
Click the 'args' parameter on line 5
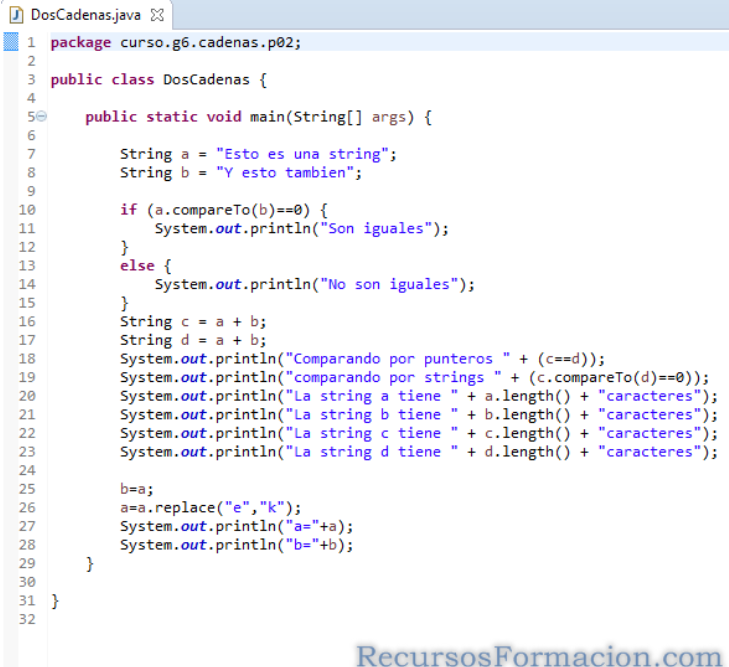click(389, 117)
